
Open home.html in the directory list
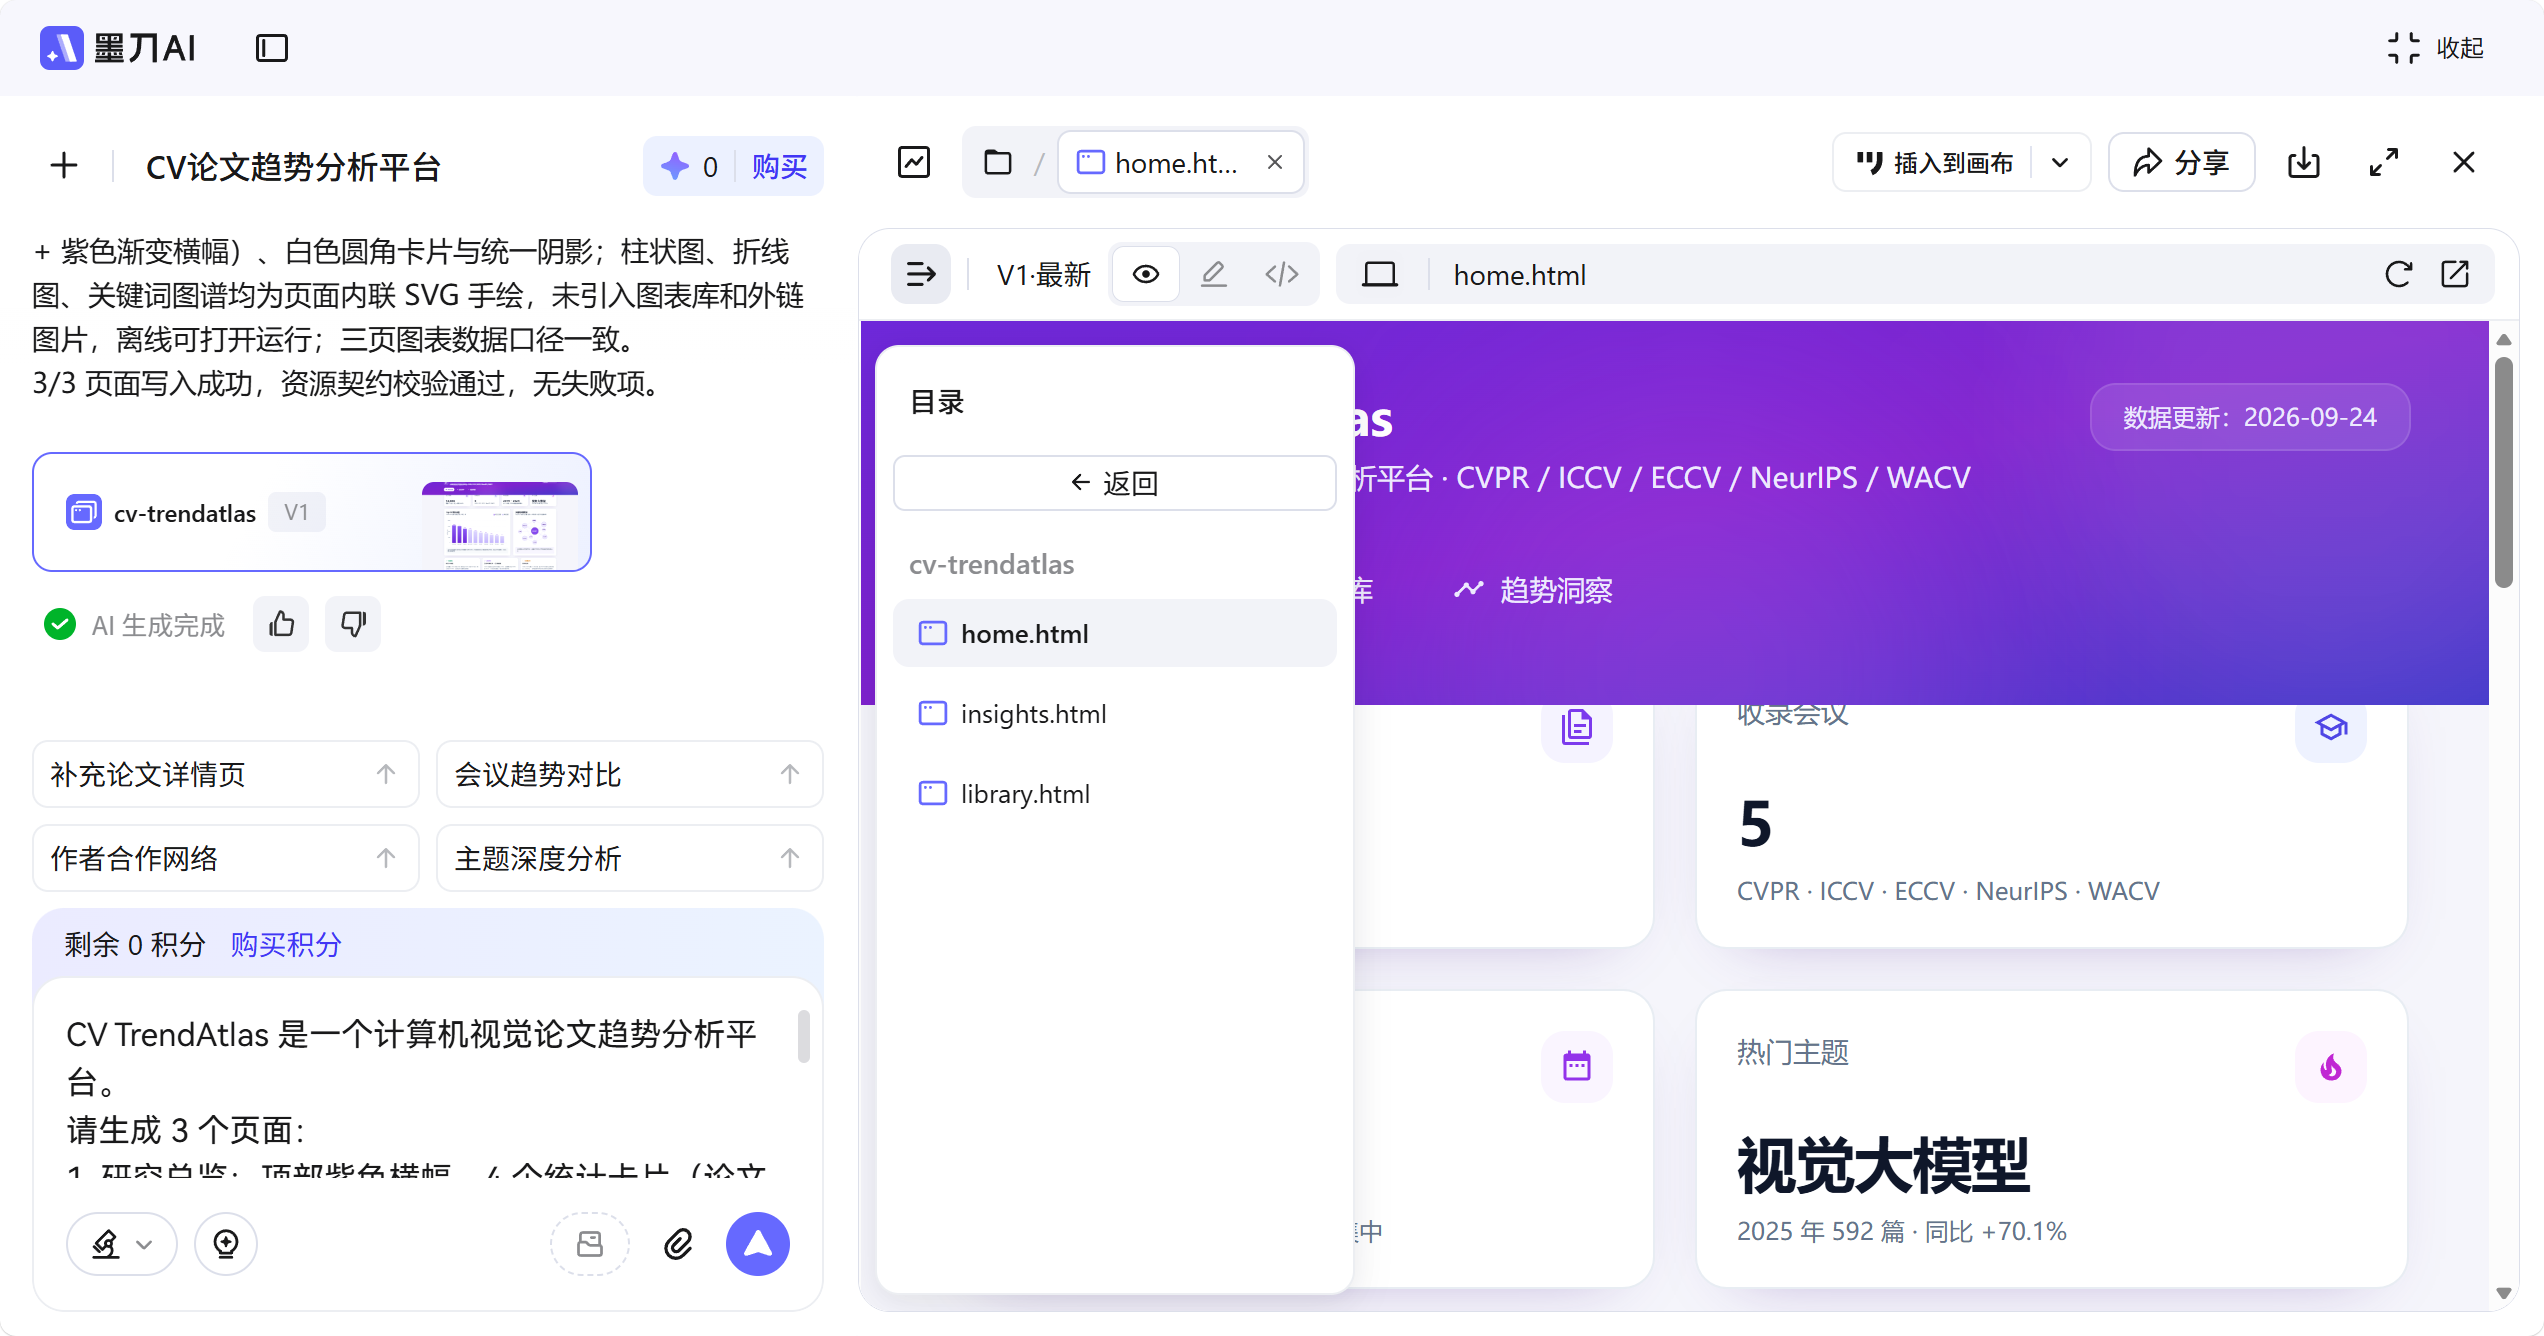pos(1114,633)
